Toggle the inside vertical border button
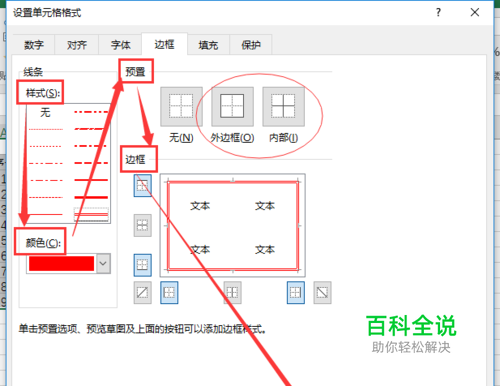The image size is (500, 386). pyautogui.click(x=232, y=293)
